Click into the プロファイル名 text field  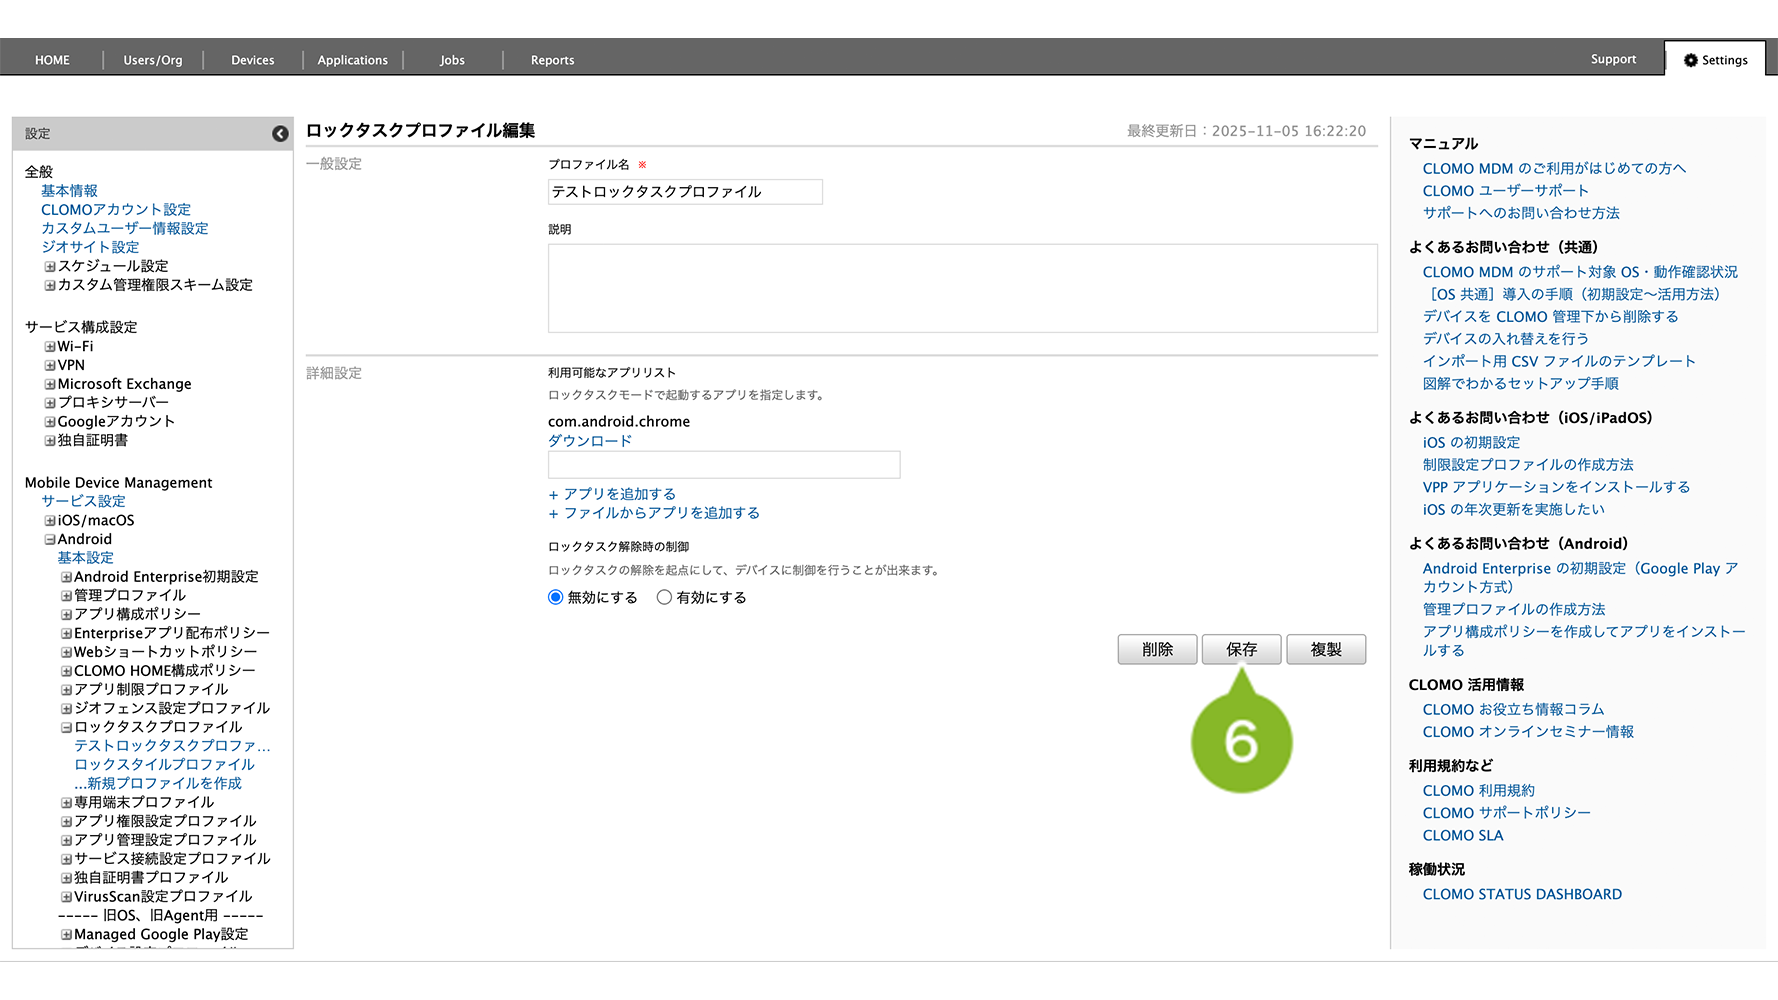(x=685, y=192)
